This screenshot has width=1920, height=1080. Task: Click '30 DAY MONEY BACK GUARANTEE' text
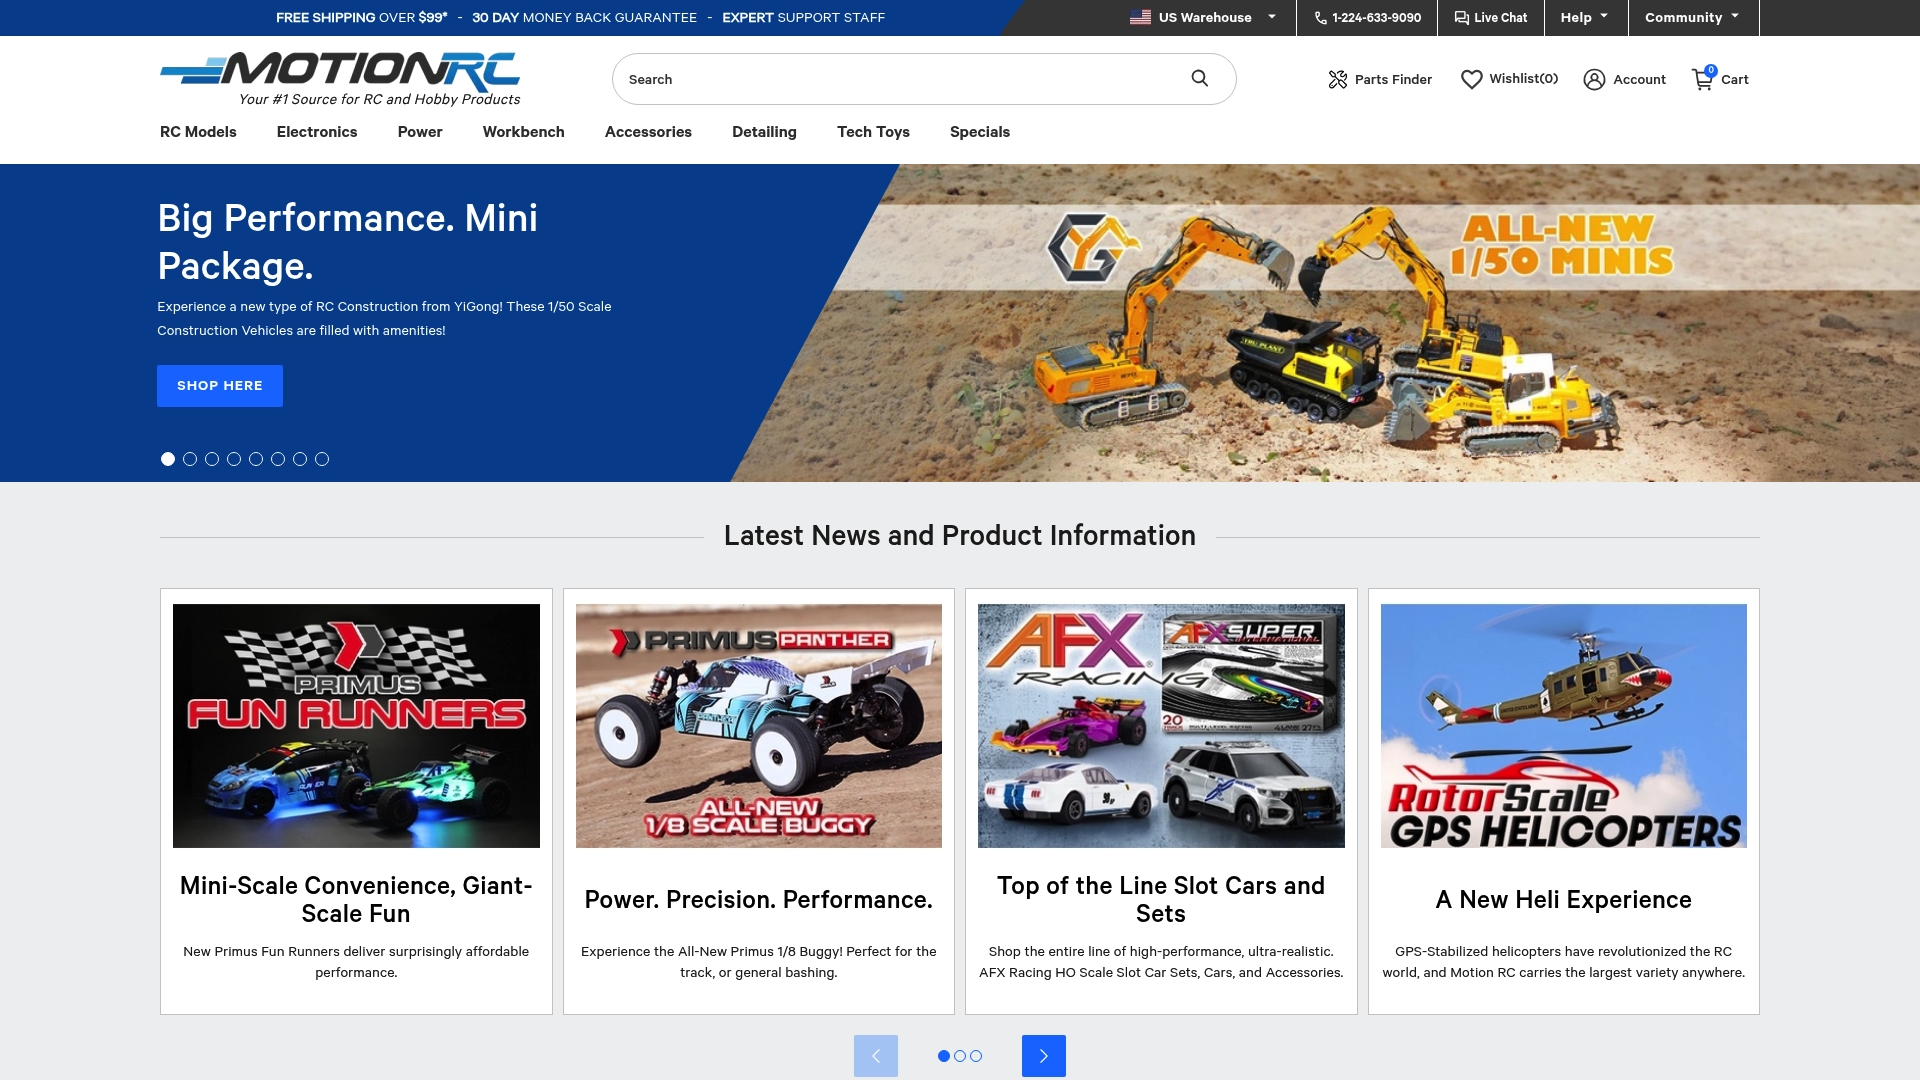pos(584,17)
